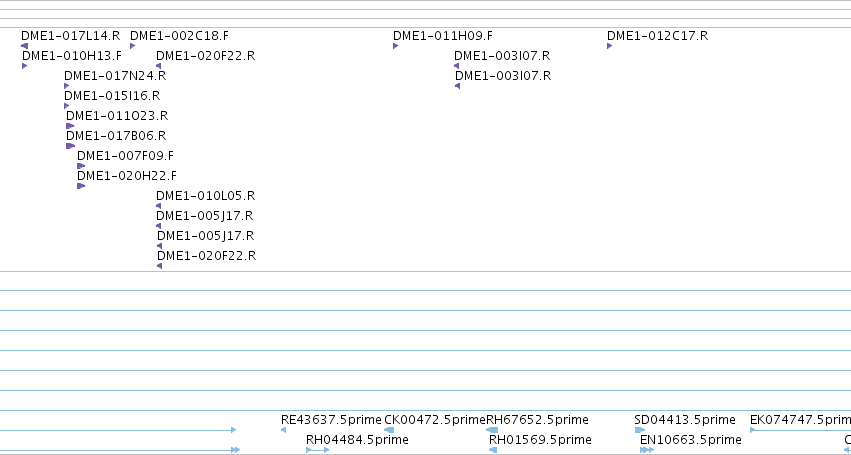
Task: Select the EN10663.5prime EST label
Action: 690,440
